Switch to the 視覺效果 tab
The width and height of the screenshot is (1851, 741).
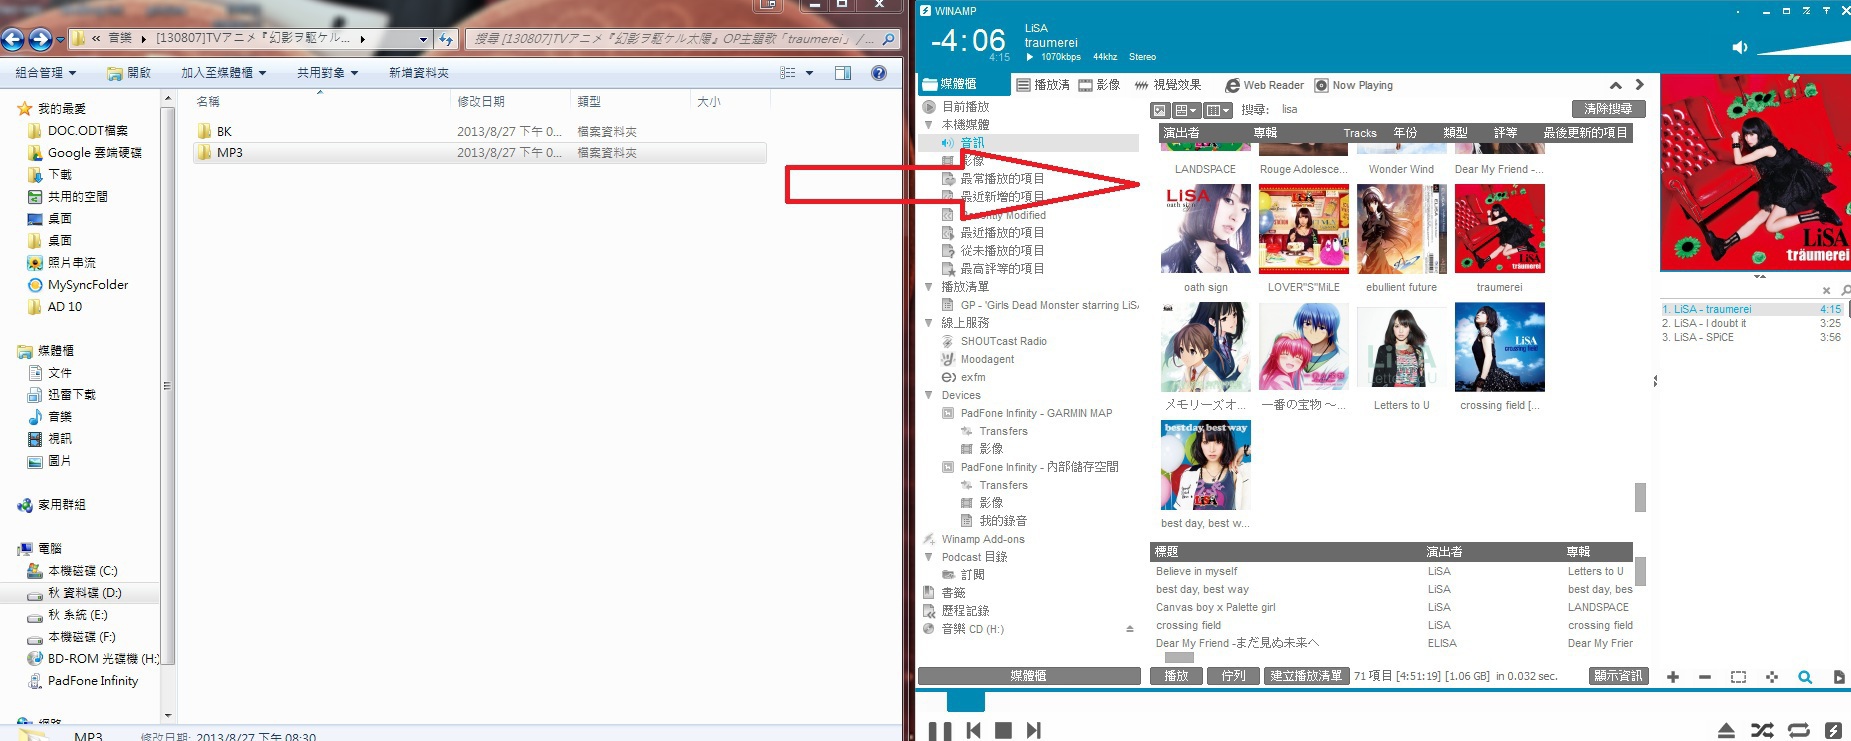tap(1167, 85)
